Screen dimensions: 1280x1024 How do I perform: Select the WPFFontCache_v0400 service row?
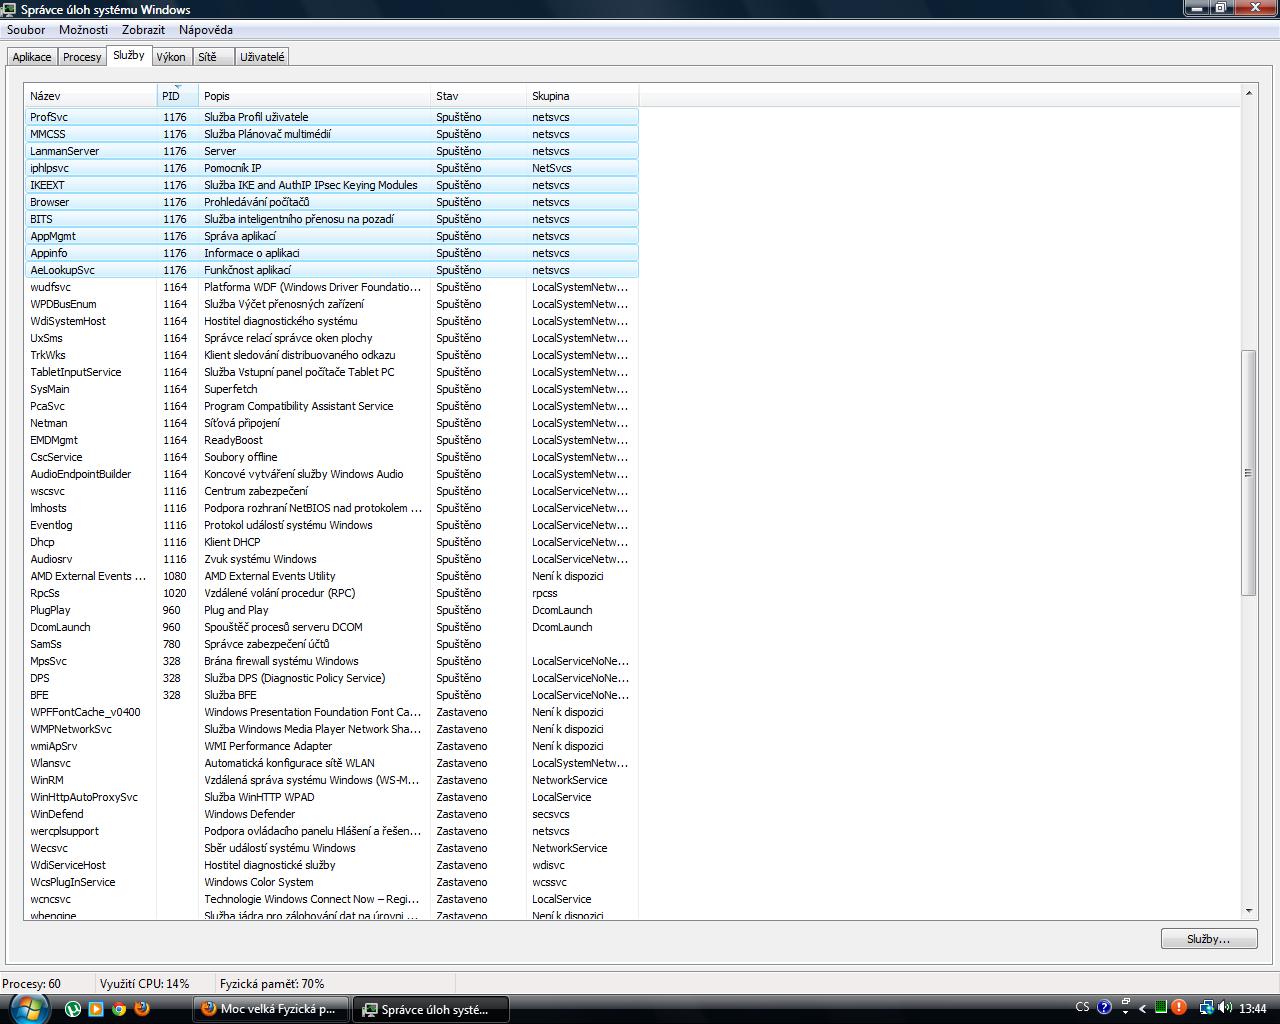click(331, 712)
